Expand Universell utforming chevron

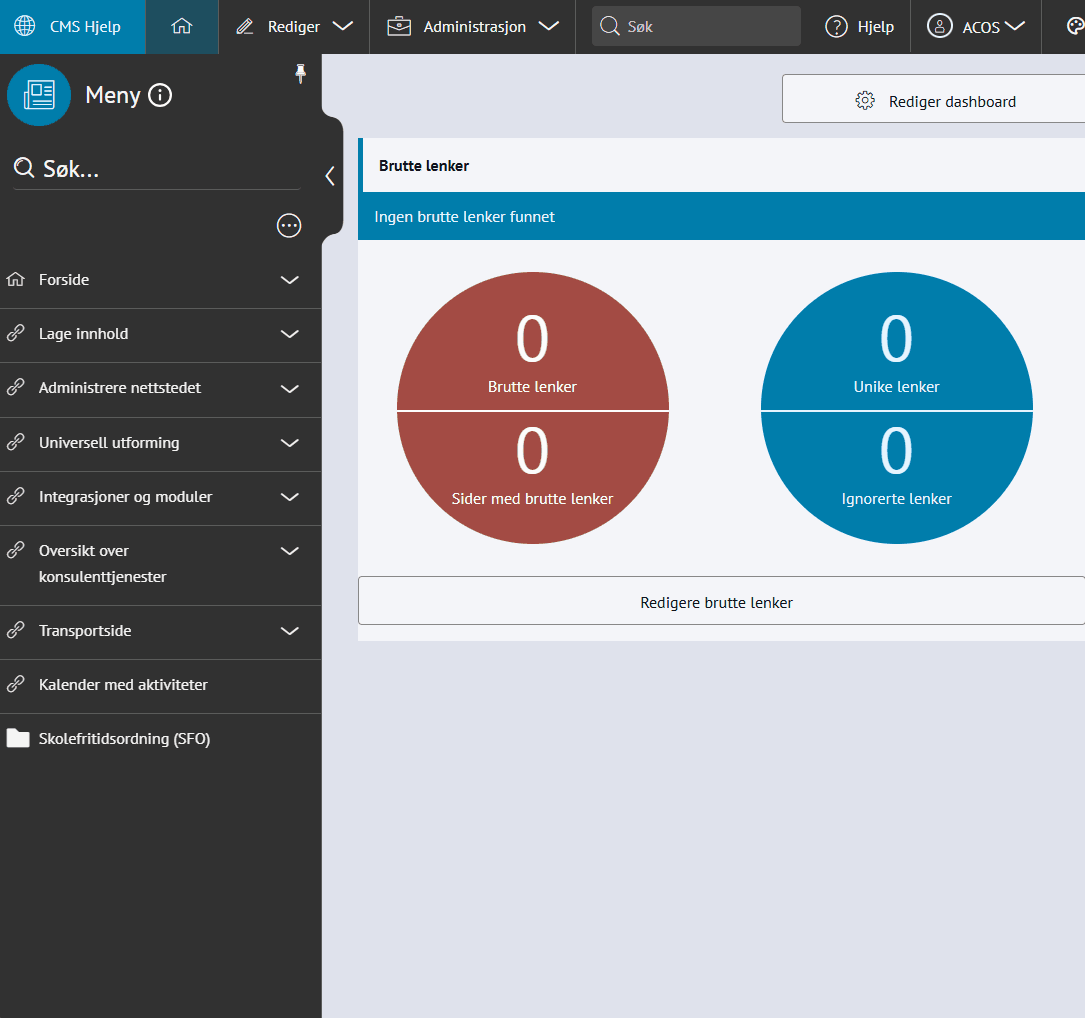point(289,442)
